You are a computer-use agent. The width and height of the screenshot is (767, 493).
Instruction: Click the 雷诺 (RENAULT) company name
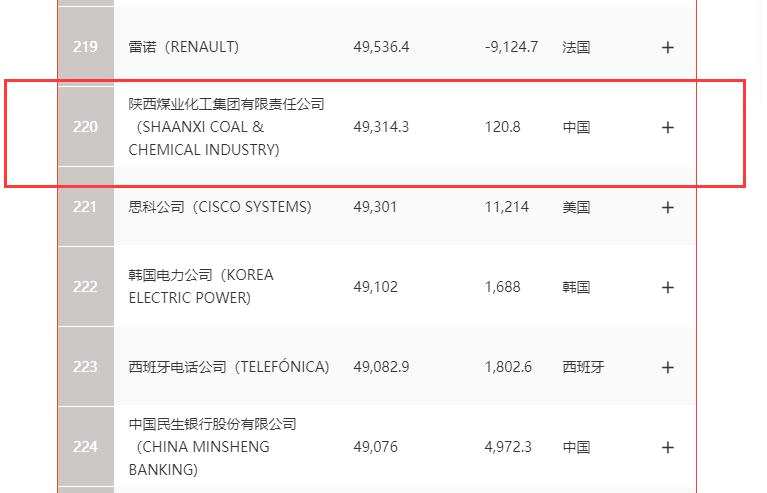(x=184, y=47)
